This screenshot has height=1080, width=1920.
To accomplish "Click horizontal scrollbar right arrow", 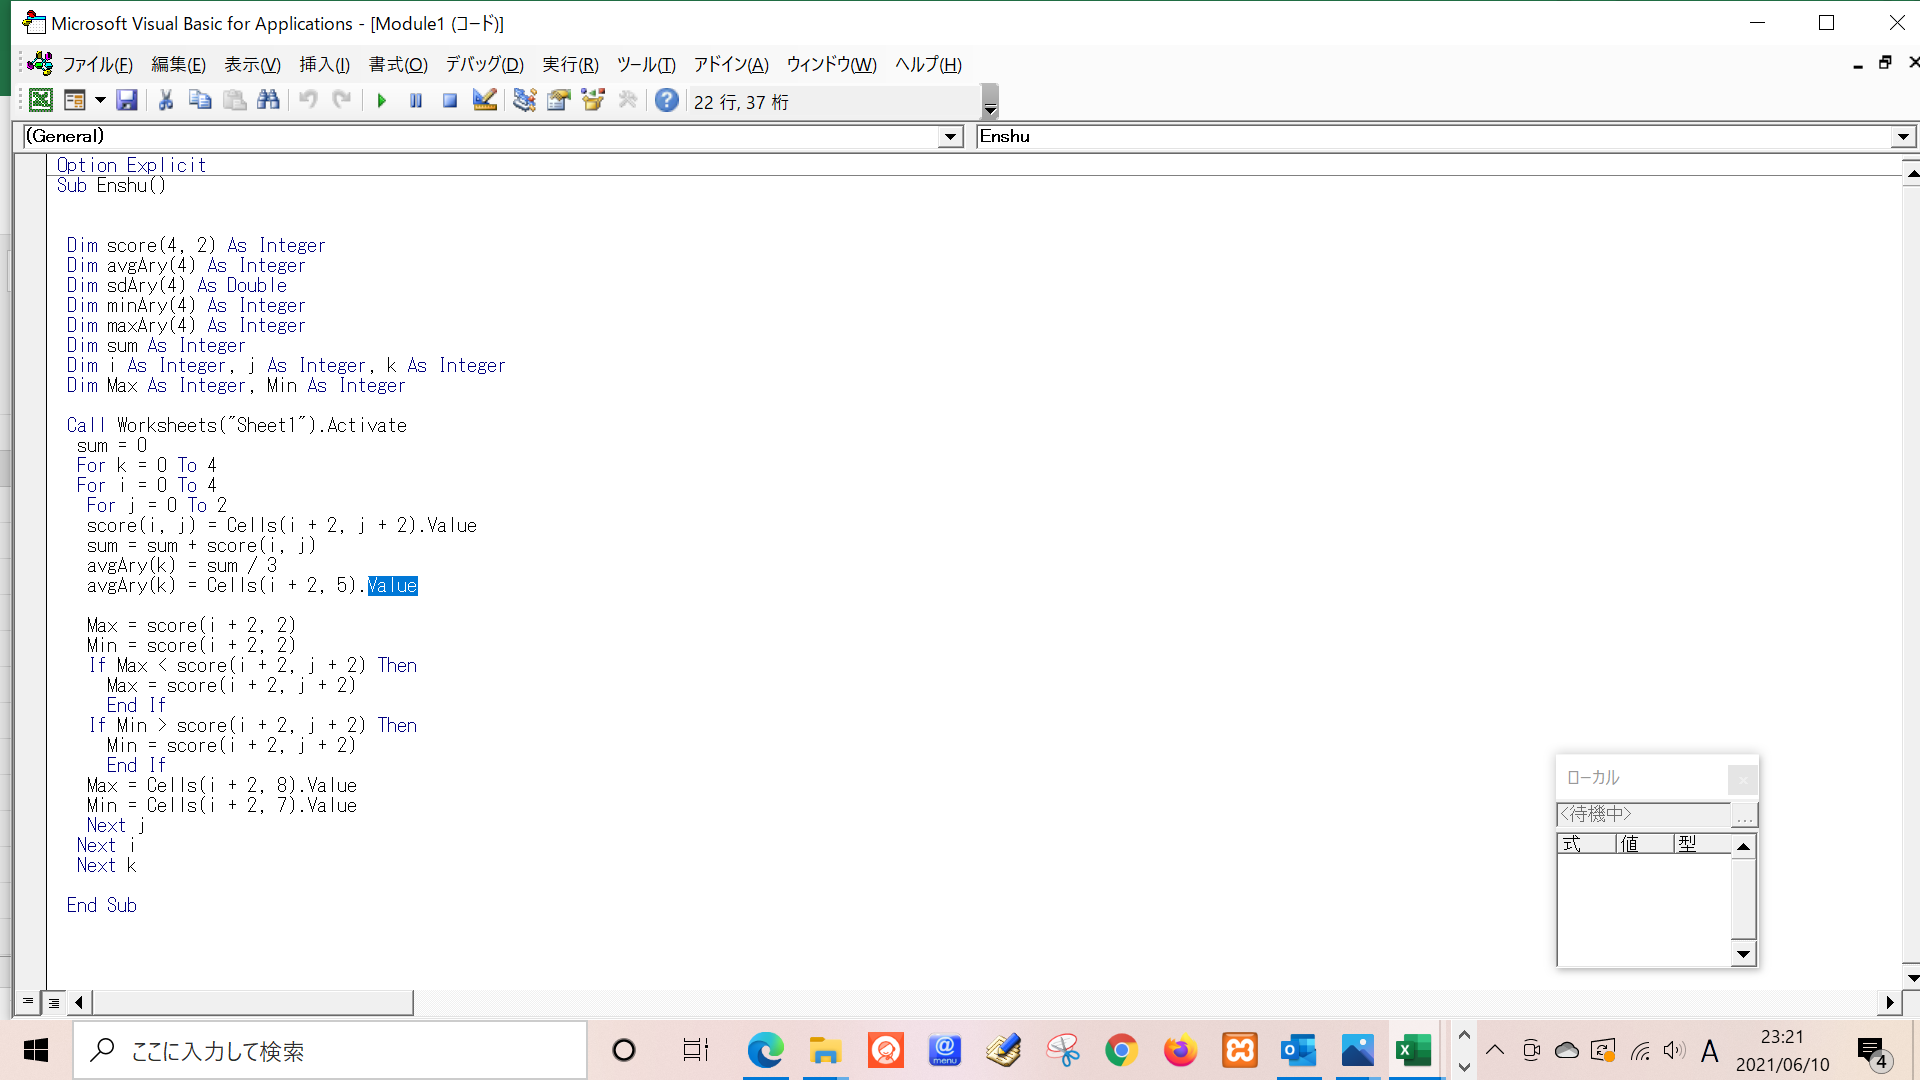I will click(1889, 1002).
